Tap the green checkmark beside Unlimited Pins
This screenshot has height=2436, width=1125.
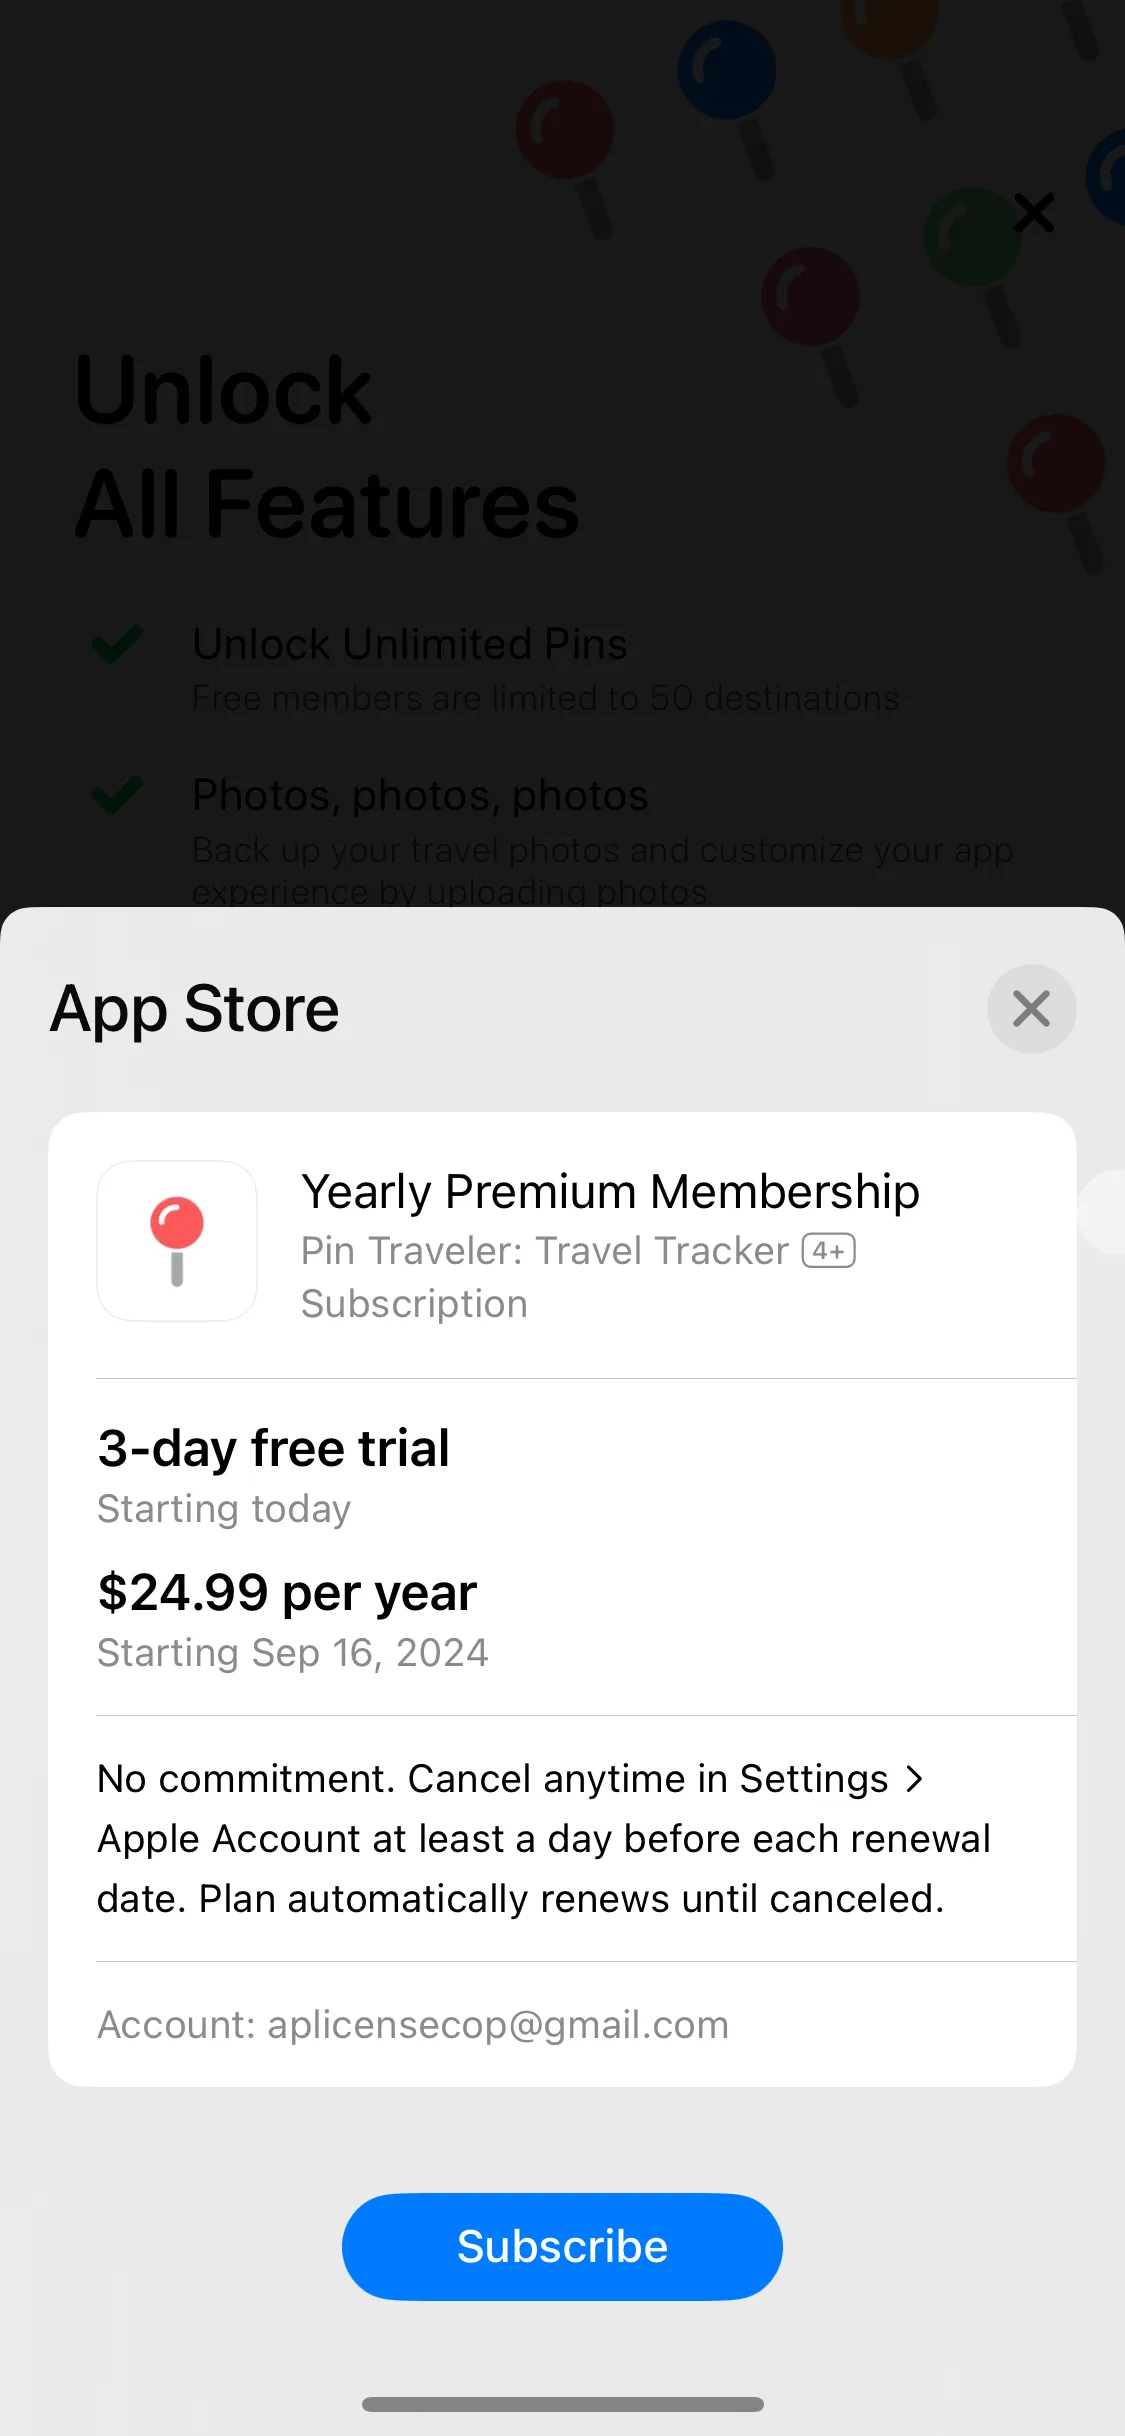point(117,644)
